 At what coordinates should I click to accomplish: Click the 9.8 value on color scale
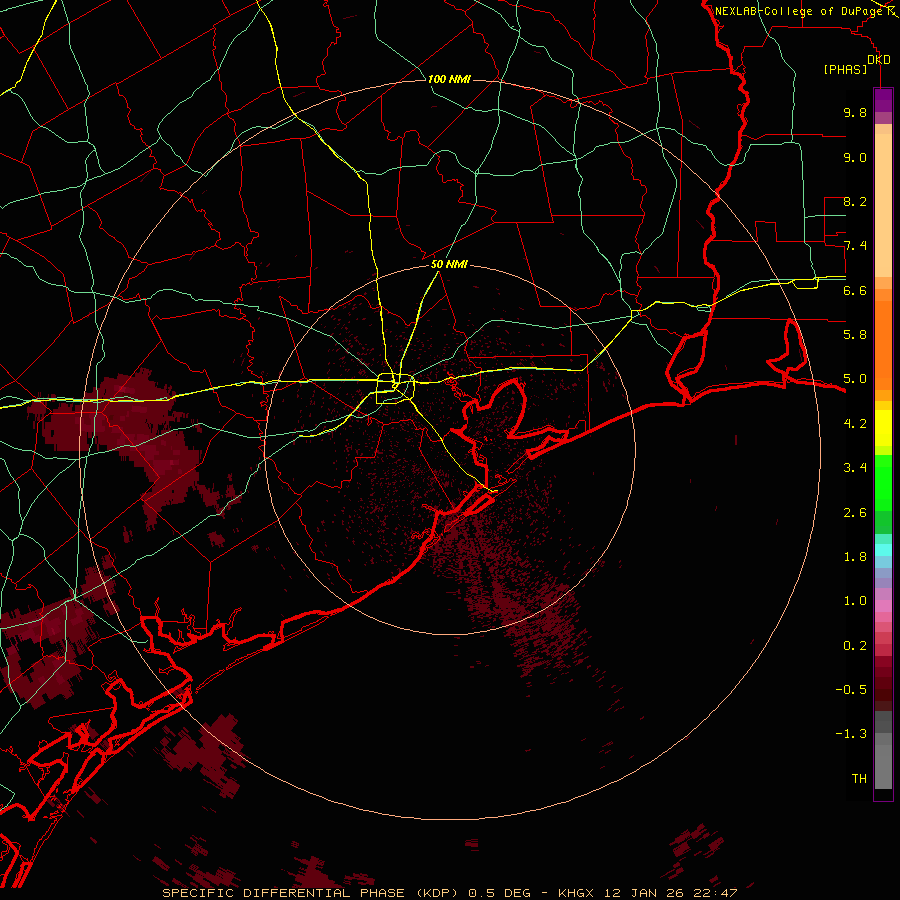(855, 113)
